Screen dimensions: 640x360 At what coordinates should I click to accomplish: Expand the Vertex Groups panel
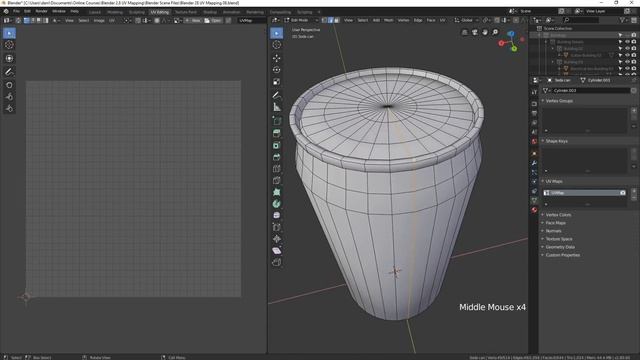[559, 101]
